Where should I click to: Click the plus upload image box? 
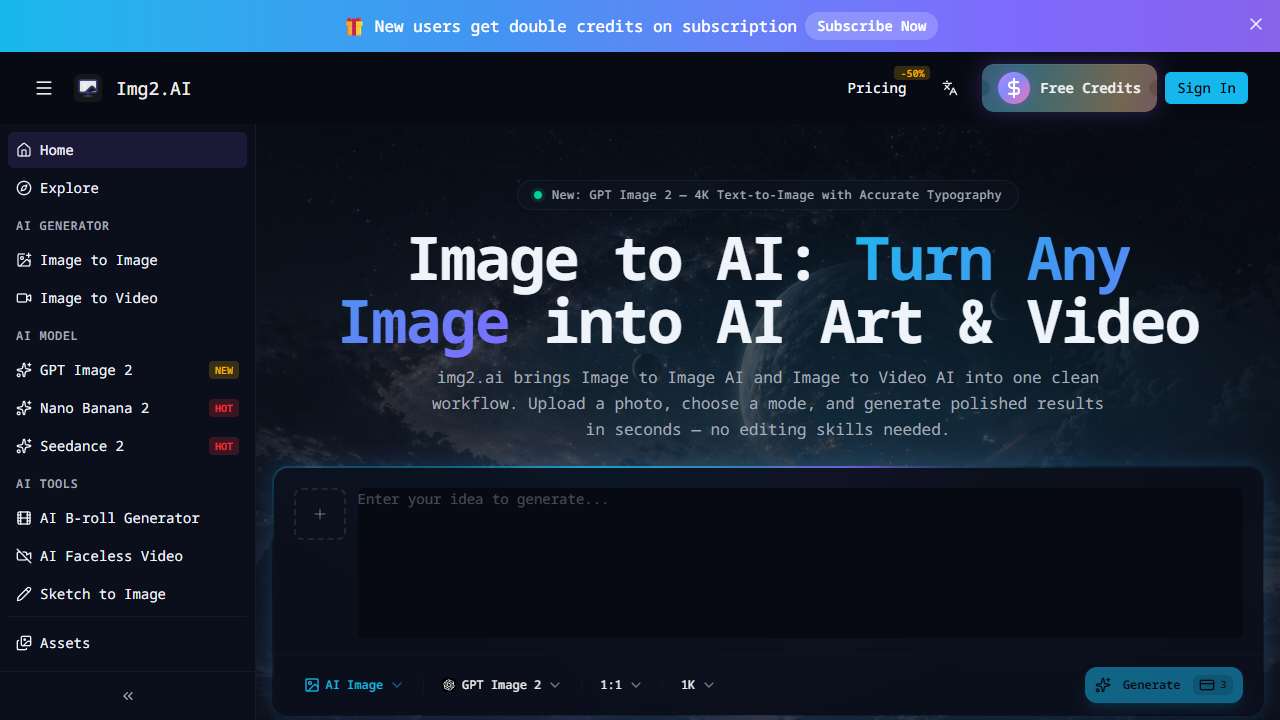[320, 514]
